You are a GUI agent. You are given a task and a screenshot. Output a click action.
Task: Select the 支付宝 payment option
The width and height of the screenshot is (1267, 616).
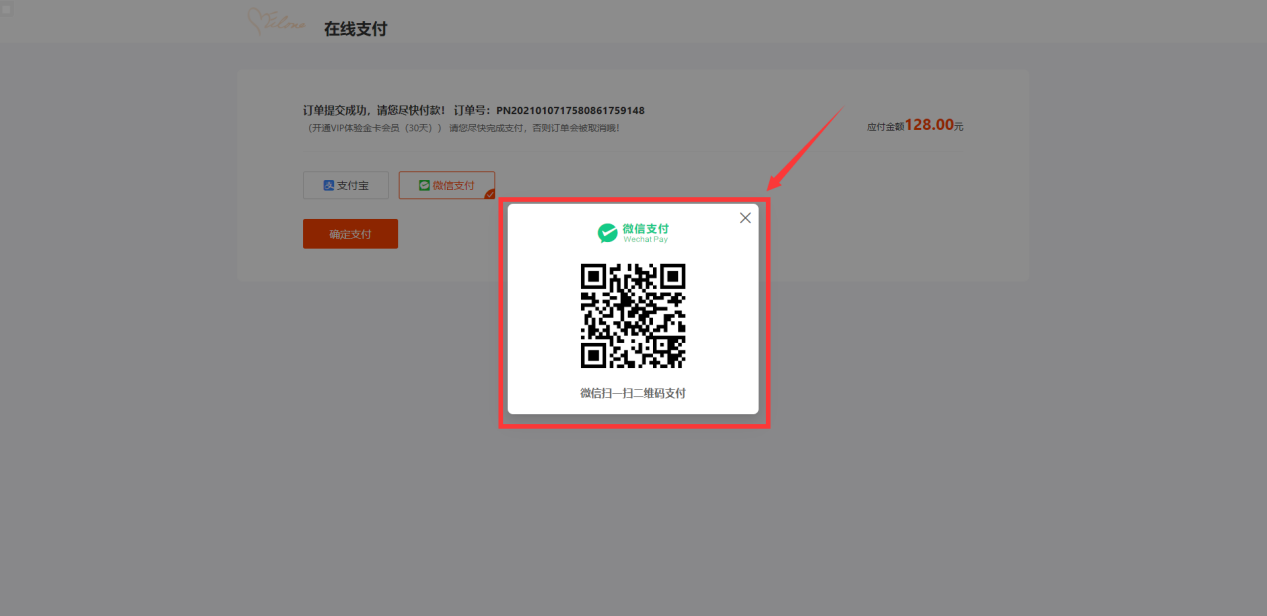point(346,185)
